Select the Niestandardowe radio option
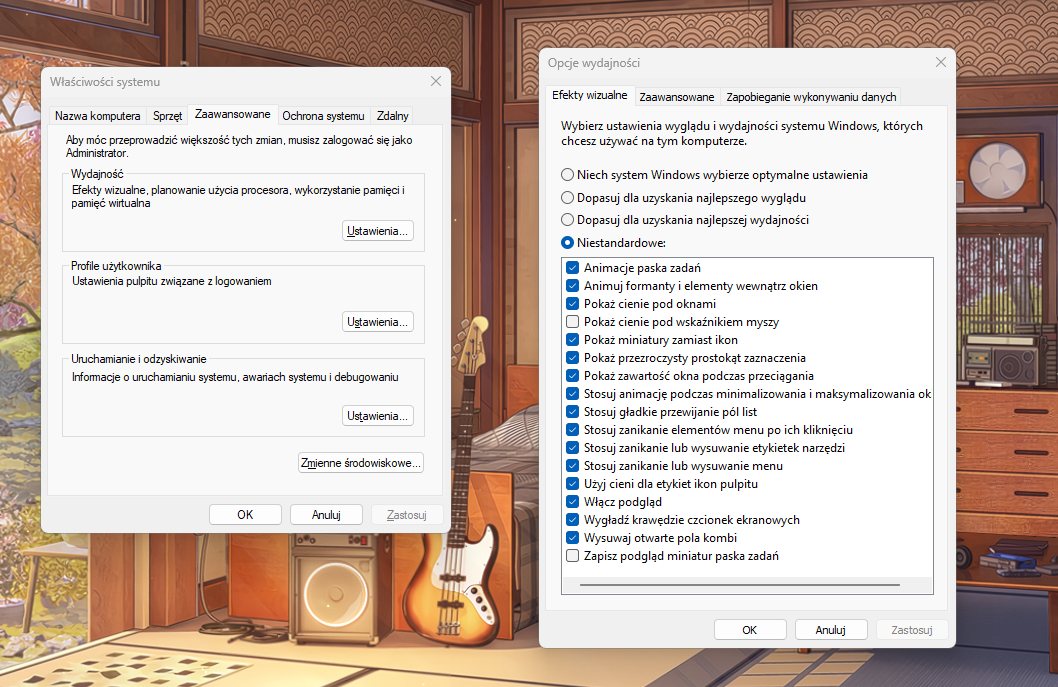Viewport: 1058px width, 687px height. pos(567,243)
